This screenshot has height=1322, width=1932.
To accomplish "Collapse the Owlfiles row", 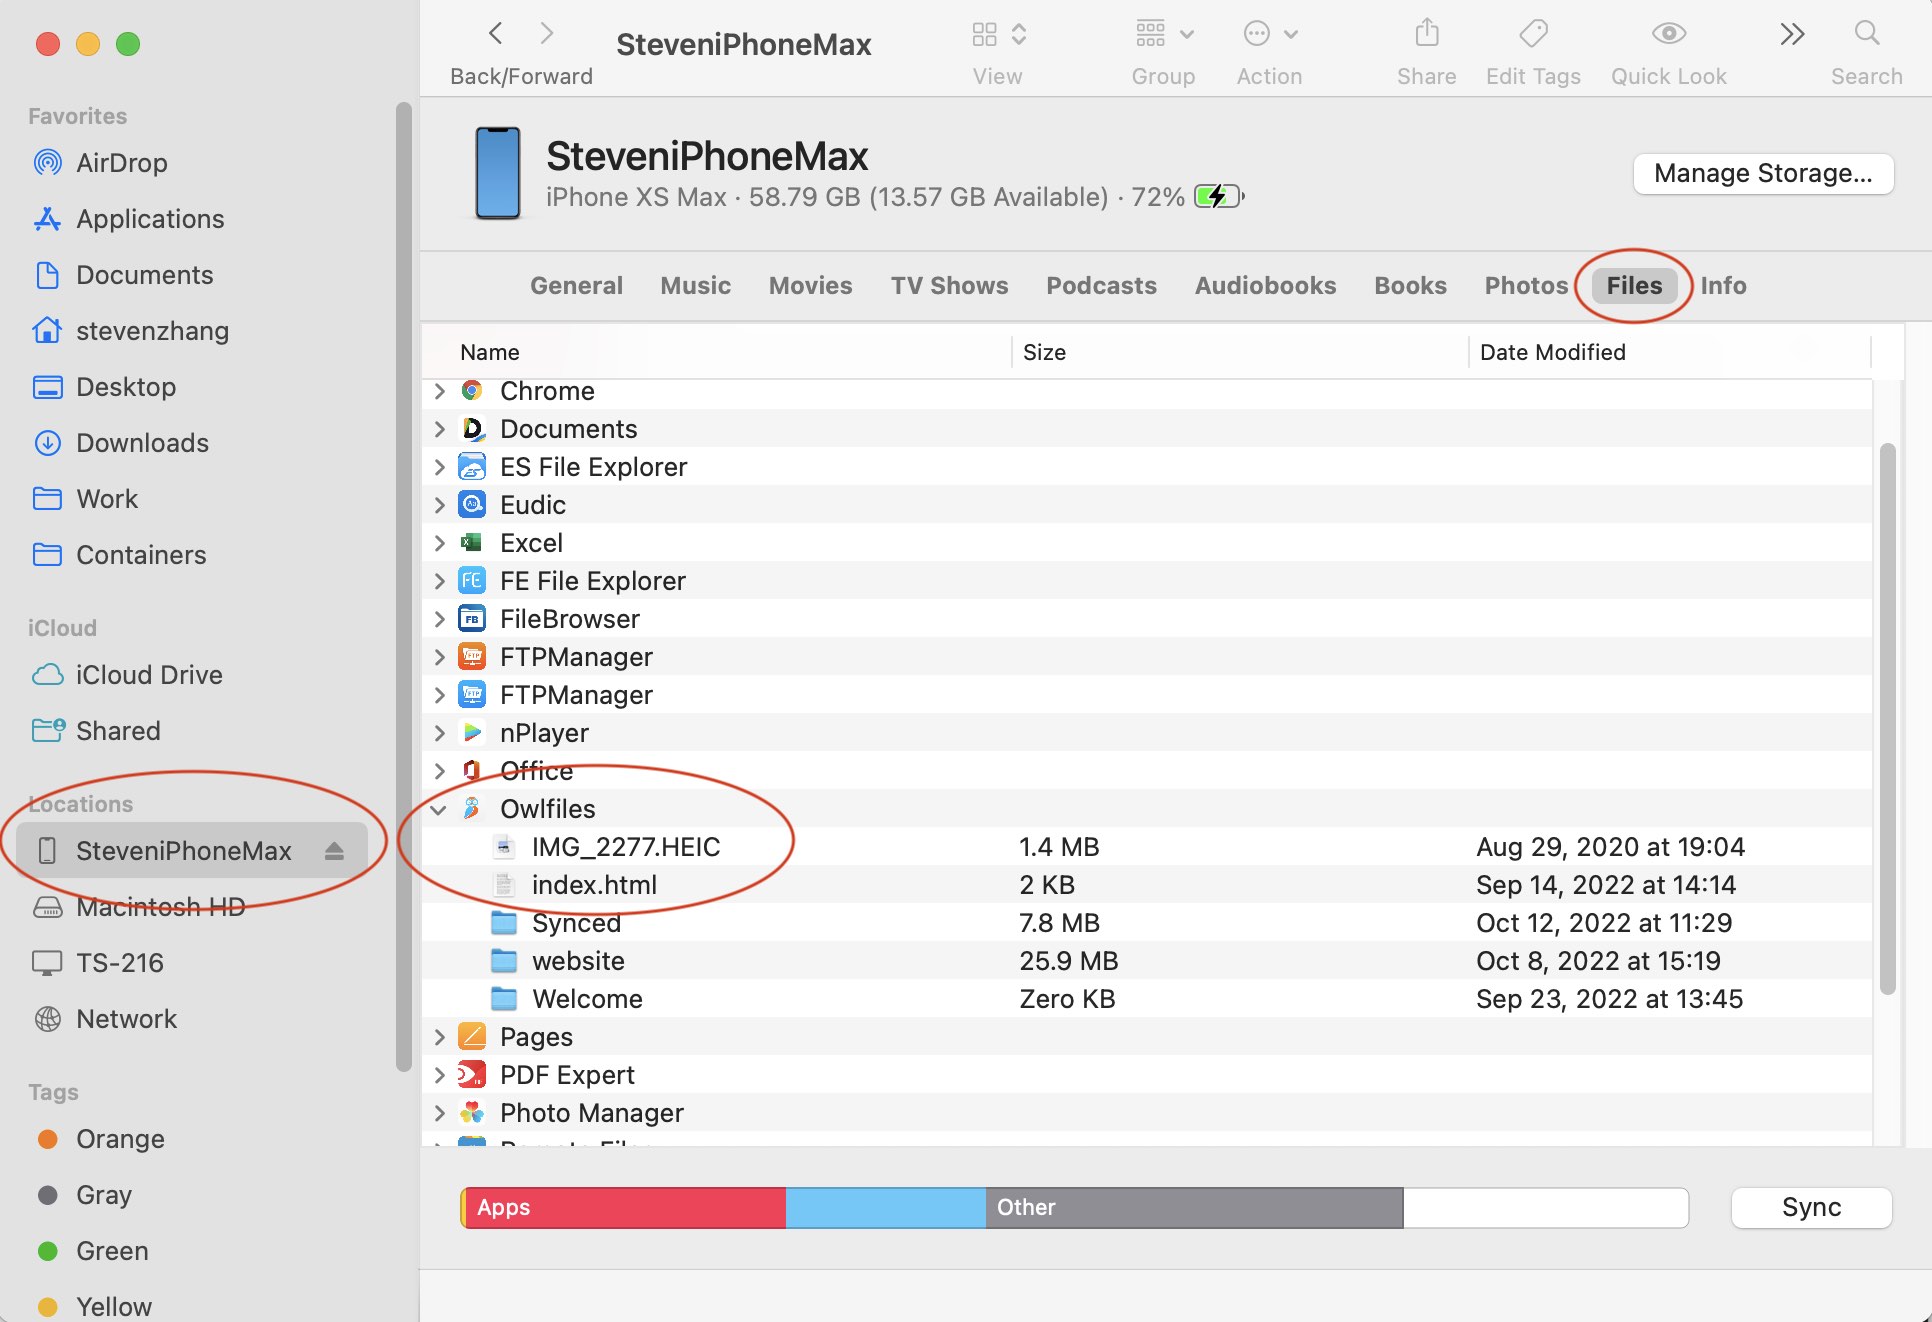I will click(x=439, y=809).
